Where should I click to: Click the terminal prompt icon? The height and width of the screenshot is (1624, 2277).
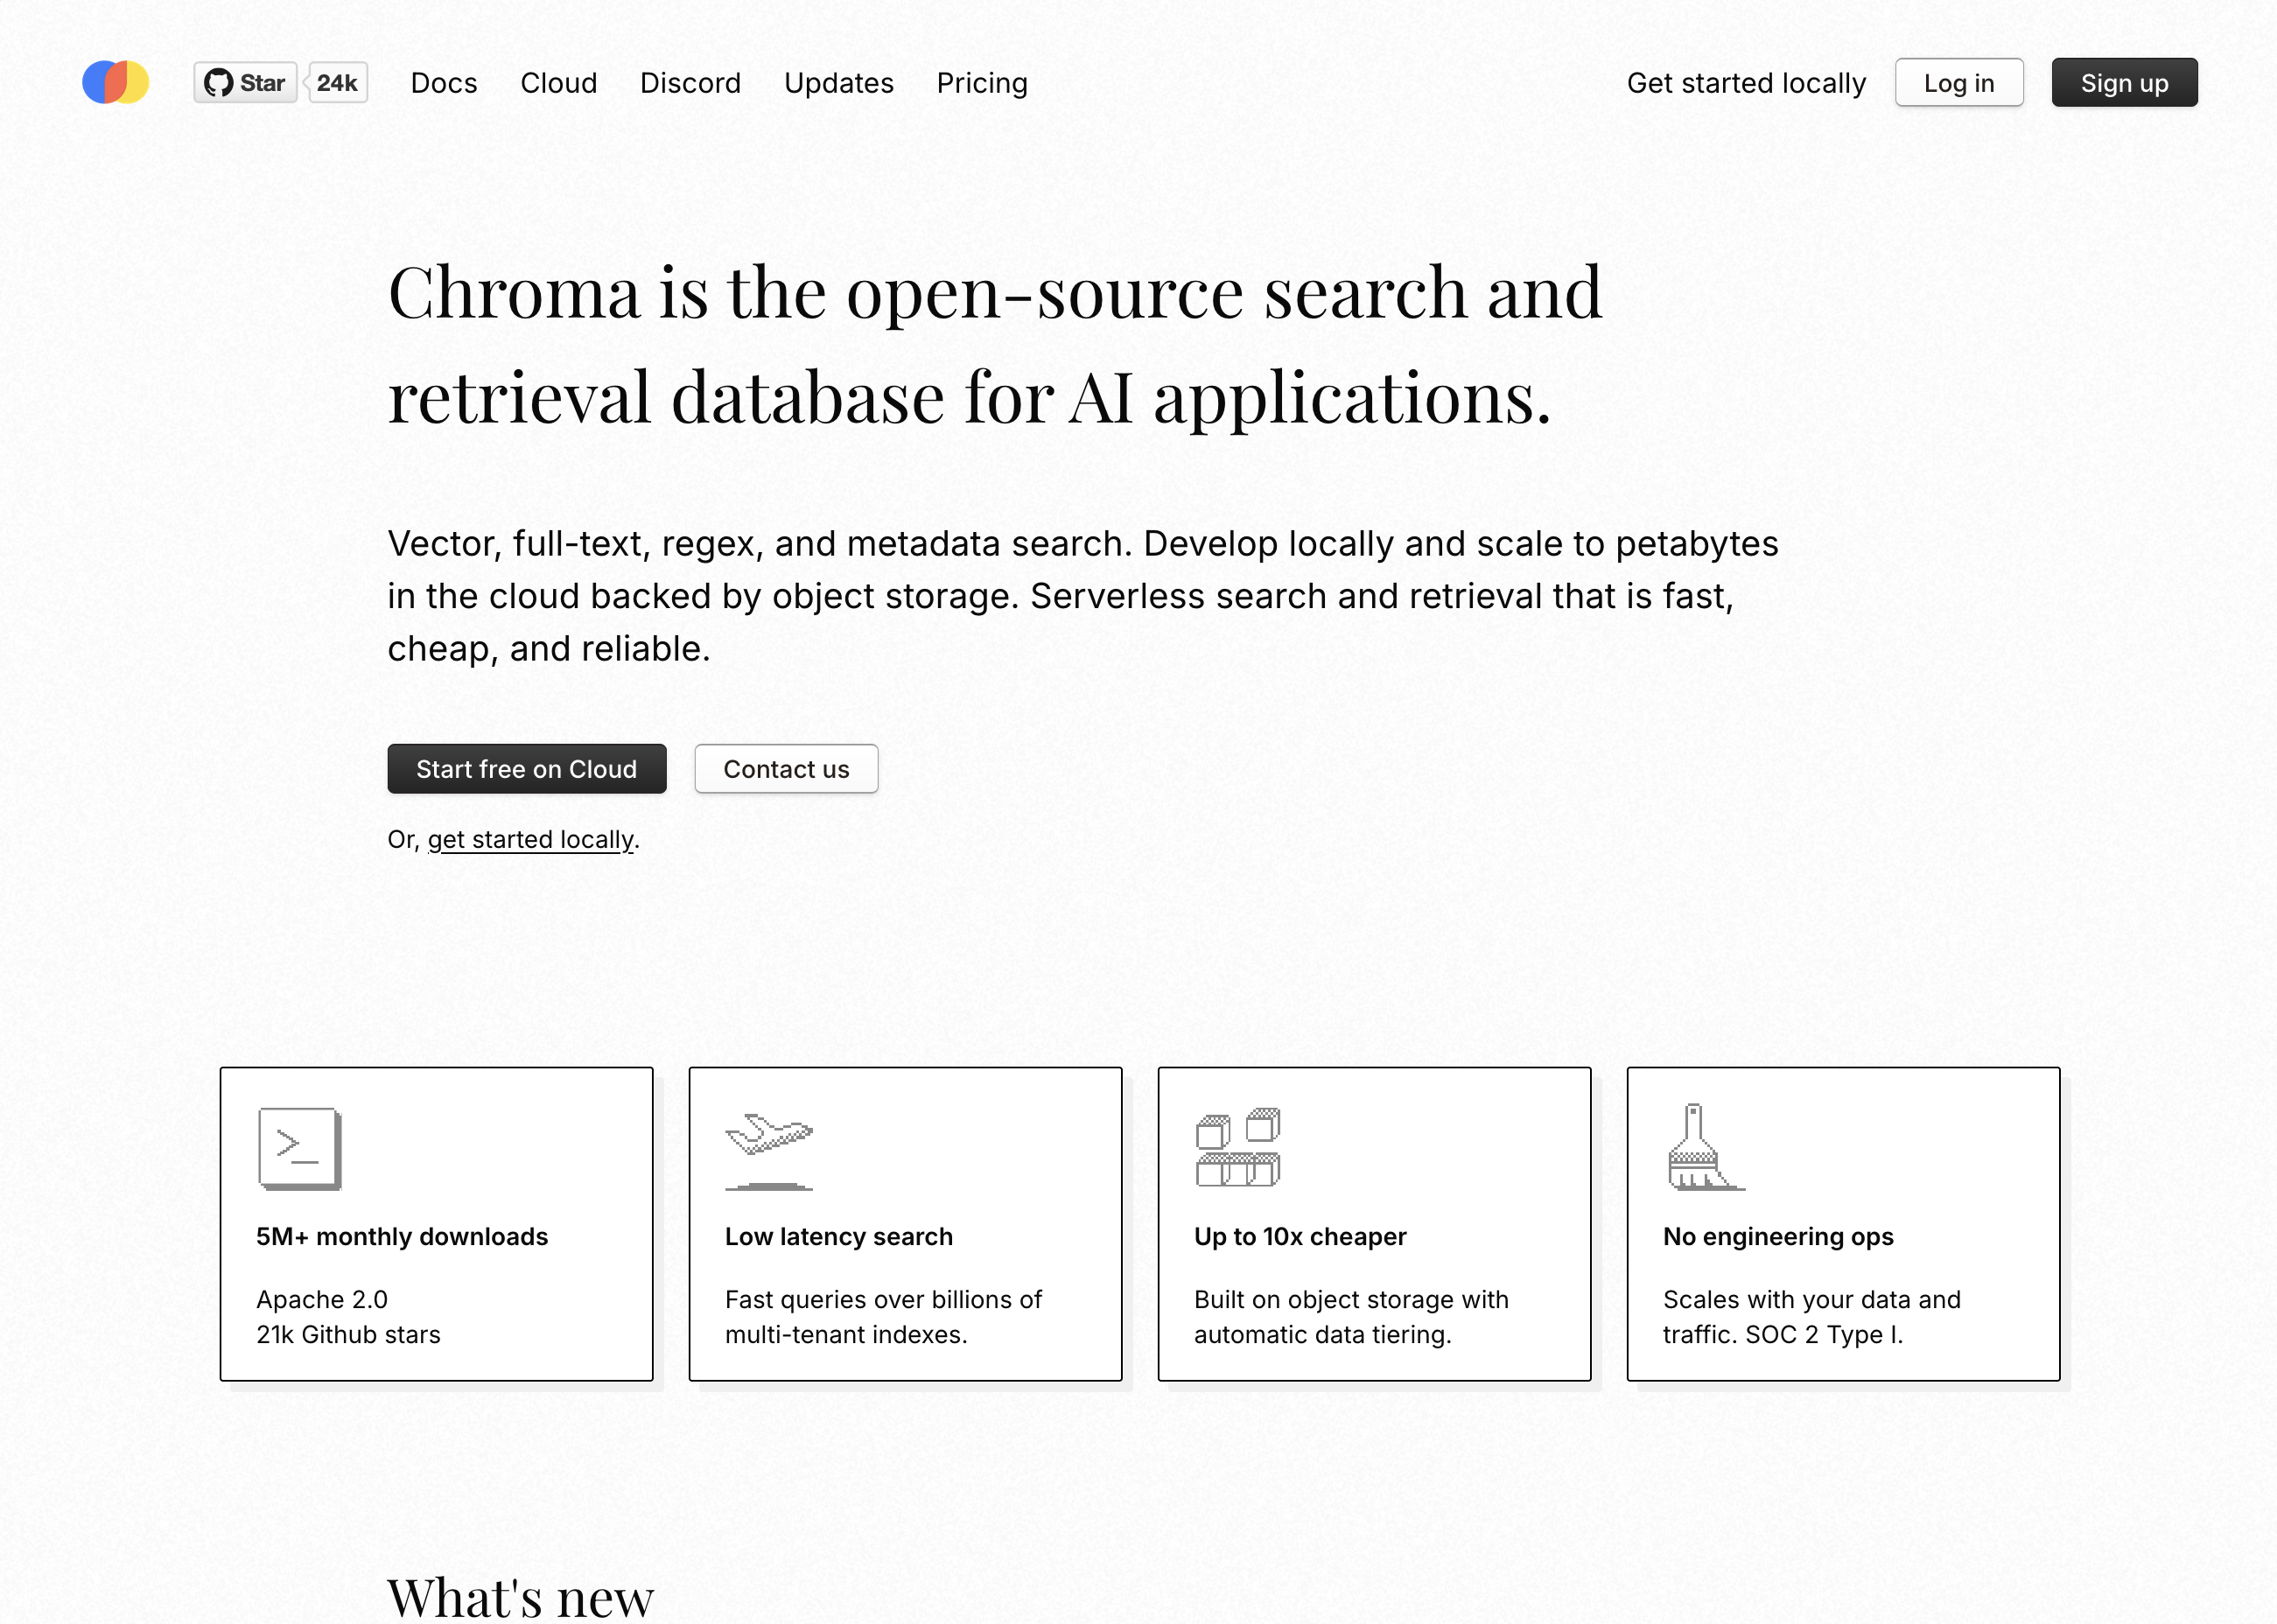coord(299,1148)
